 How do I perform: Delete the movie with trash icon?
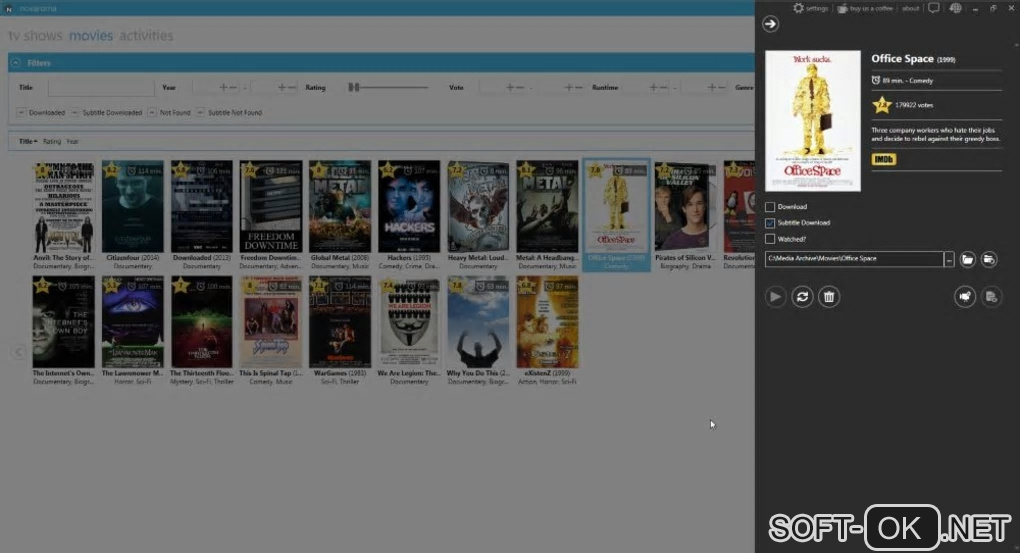829,297
